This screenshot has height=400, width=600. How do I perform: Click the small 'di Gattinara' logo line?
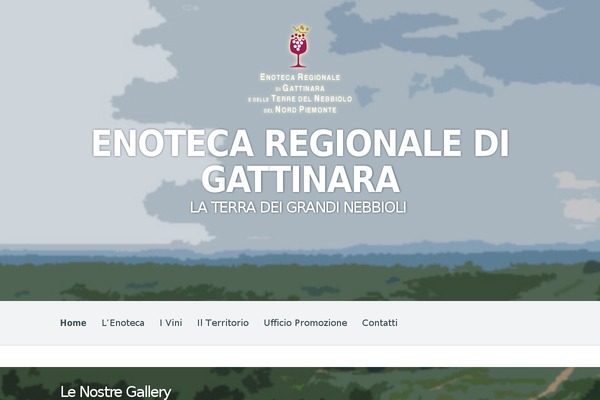tap(300, 88)
